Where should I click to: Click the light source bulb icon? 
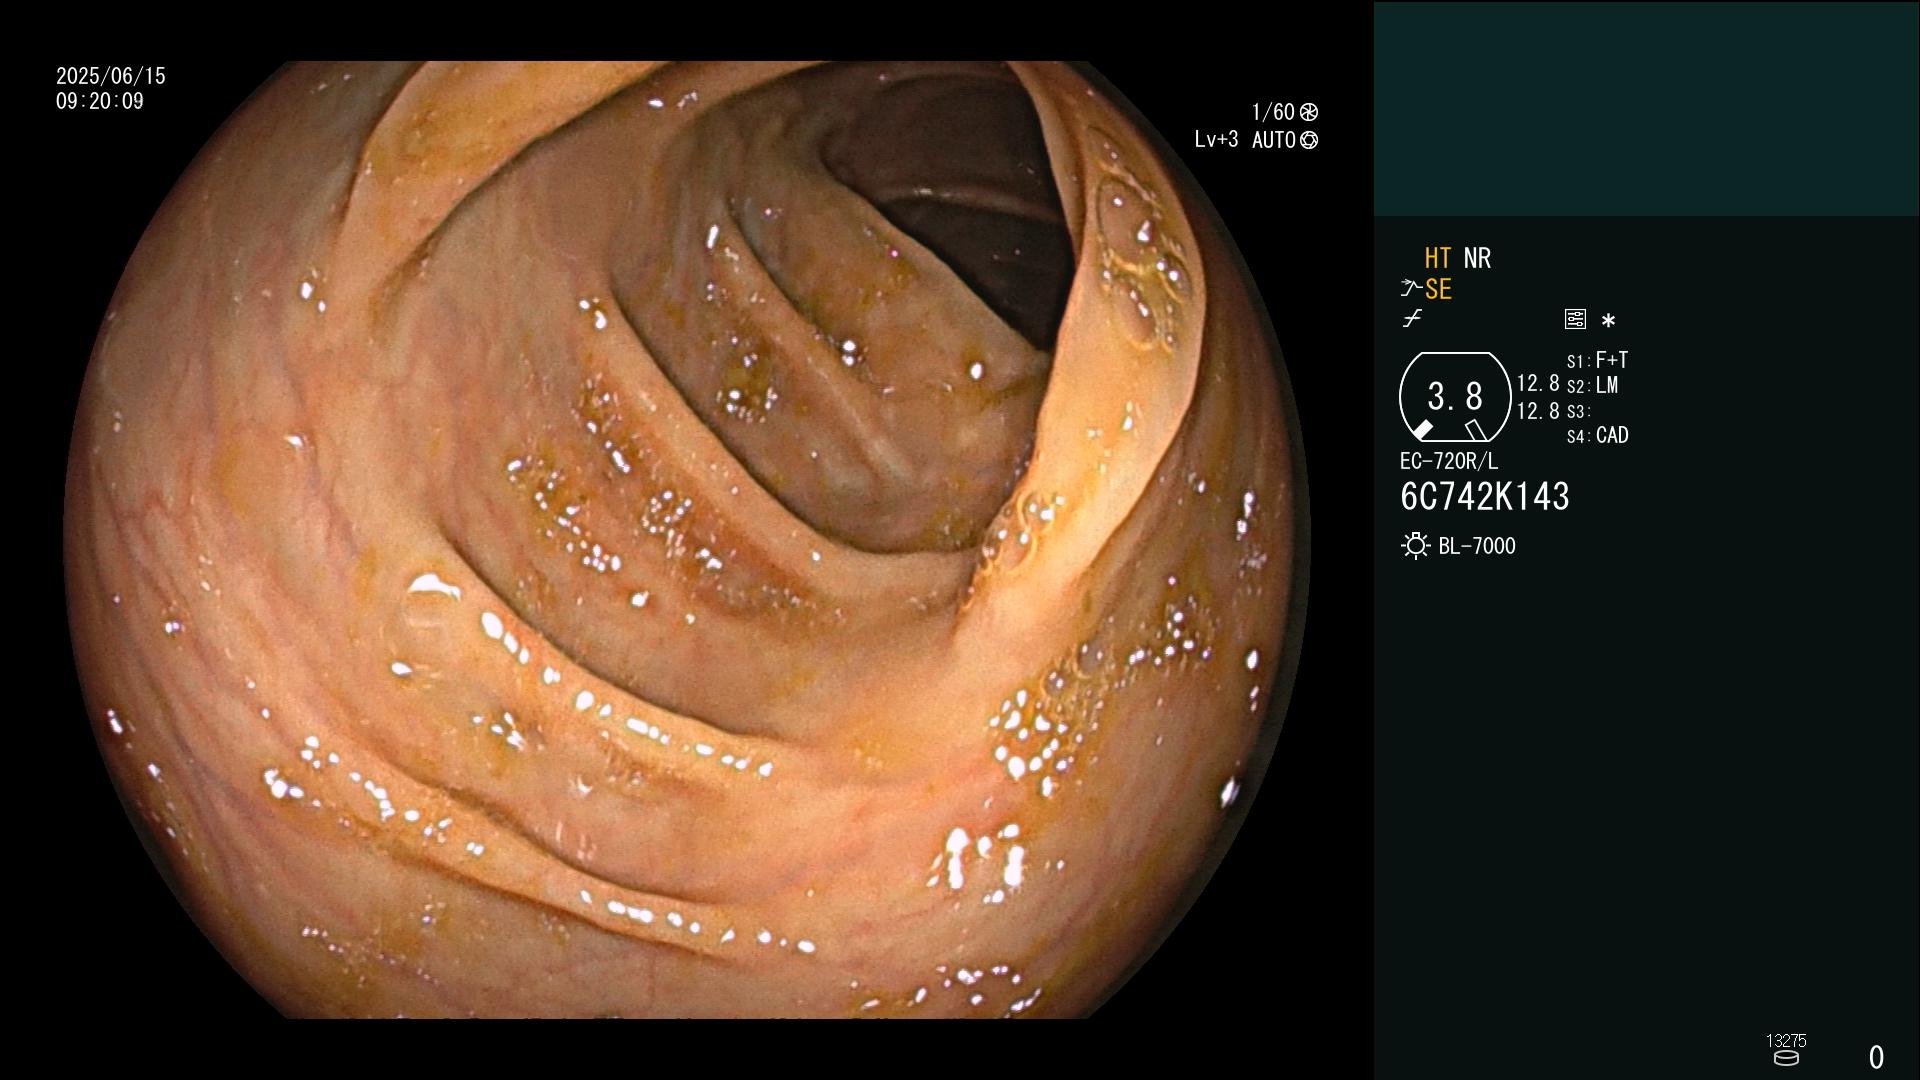pyautogui.click(x=1415, y=546)
